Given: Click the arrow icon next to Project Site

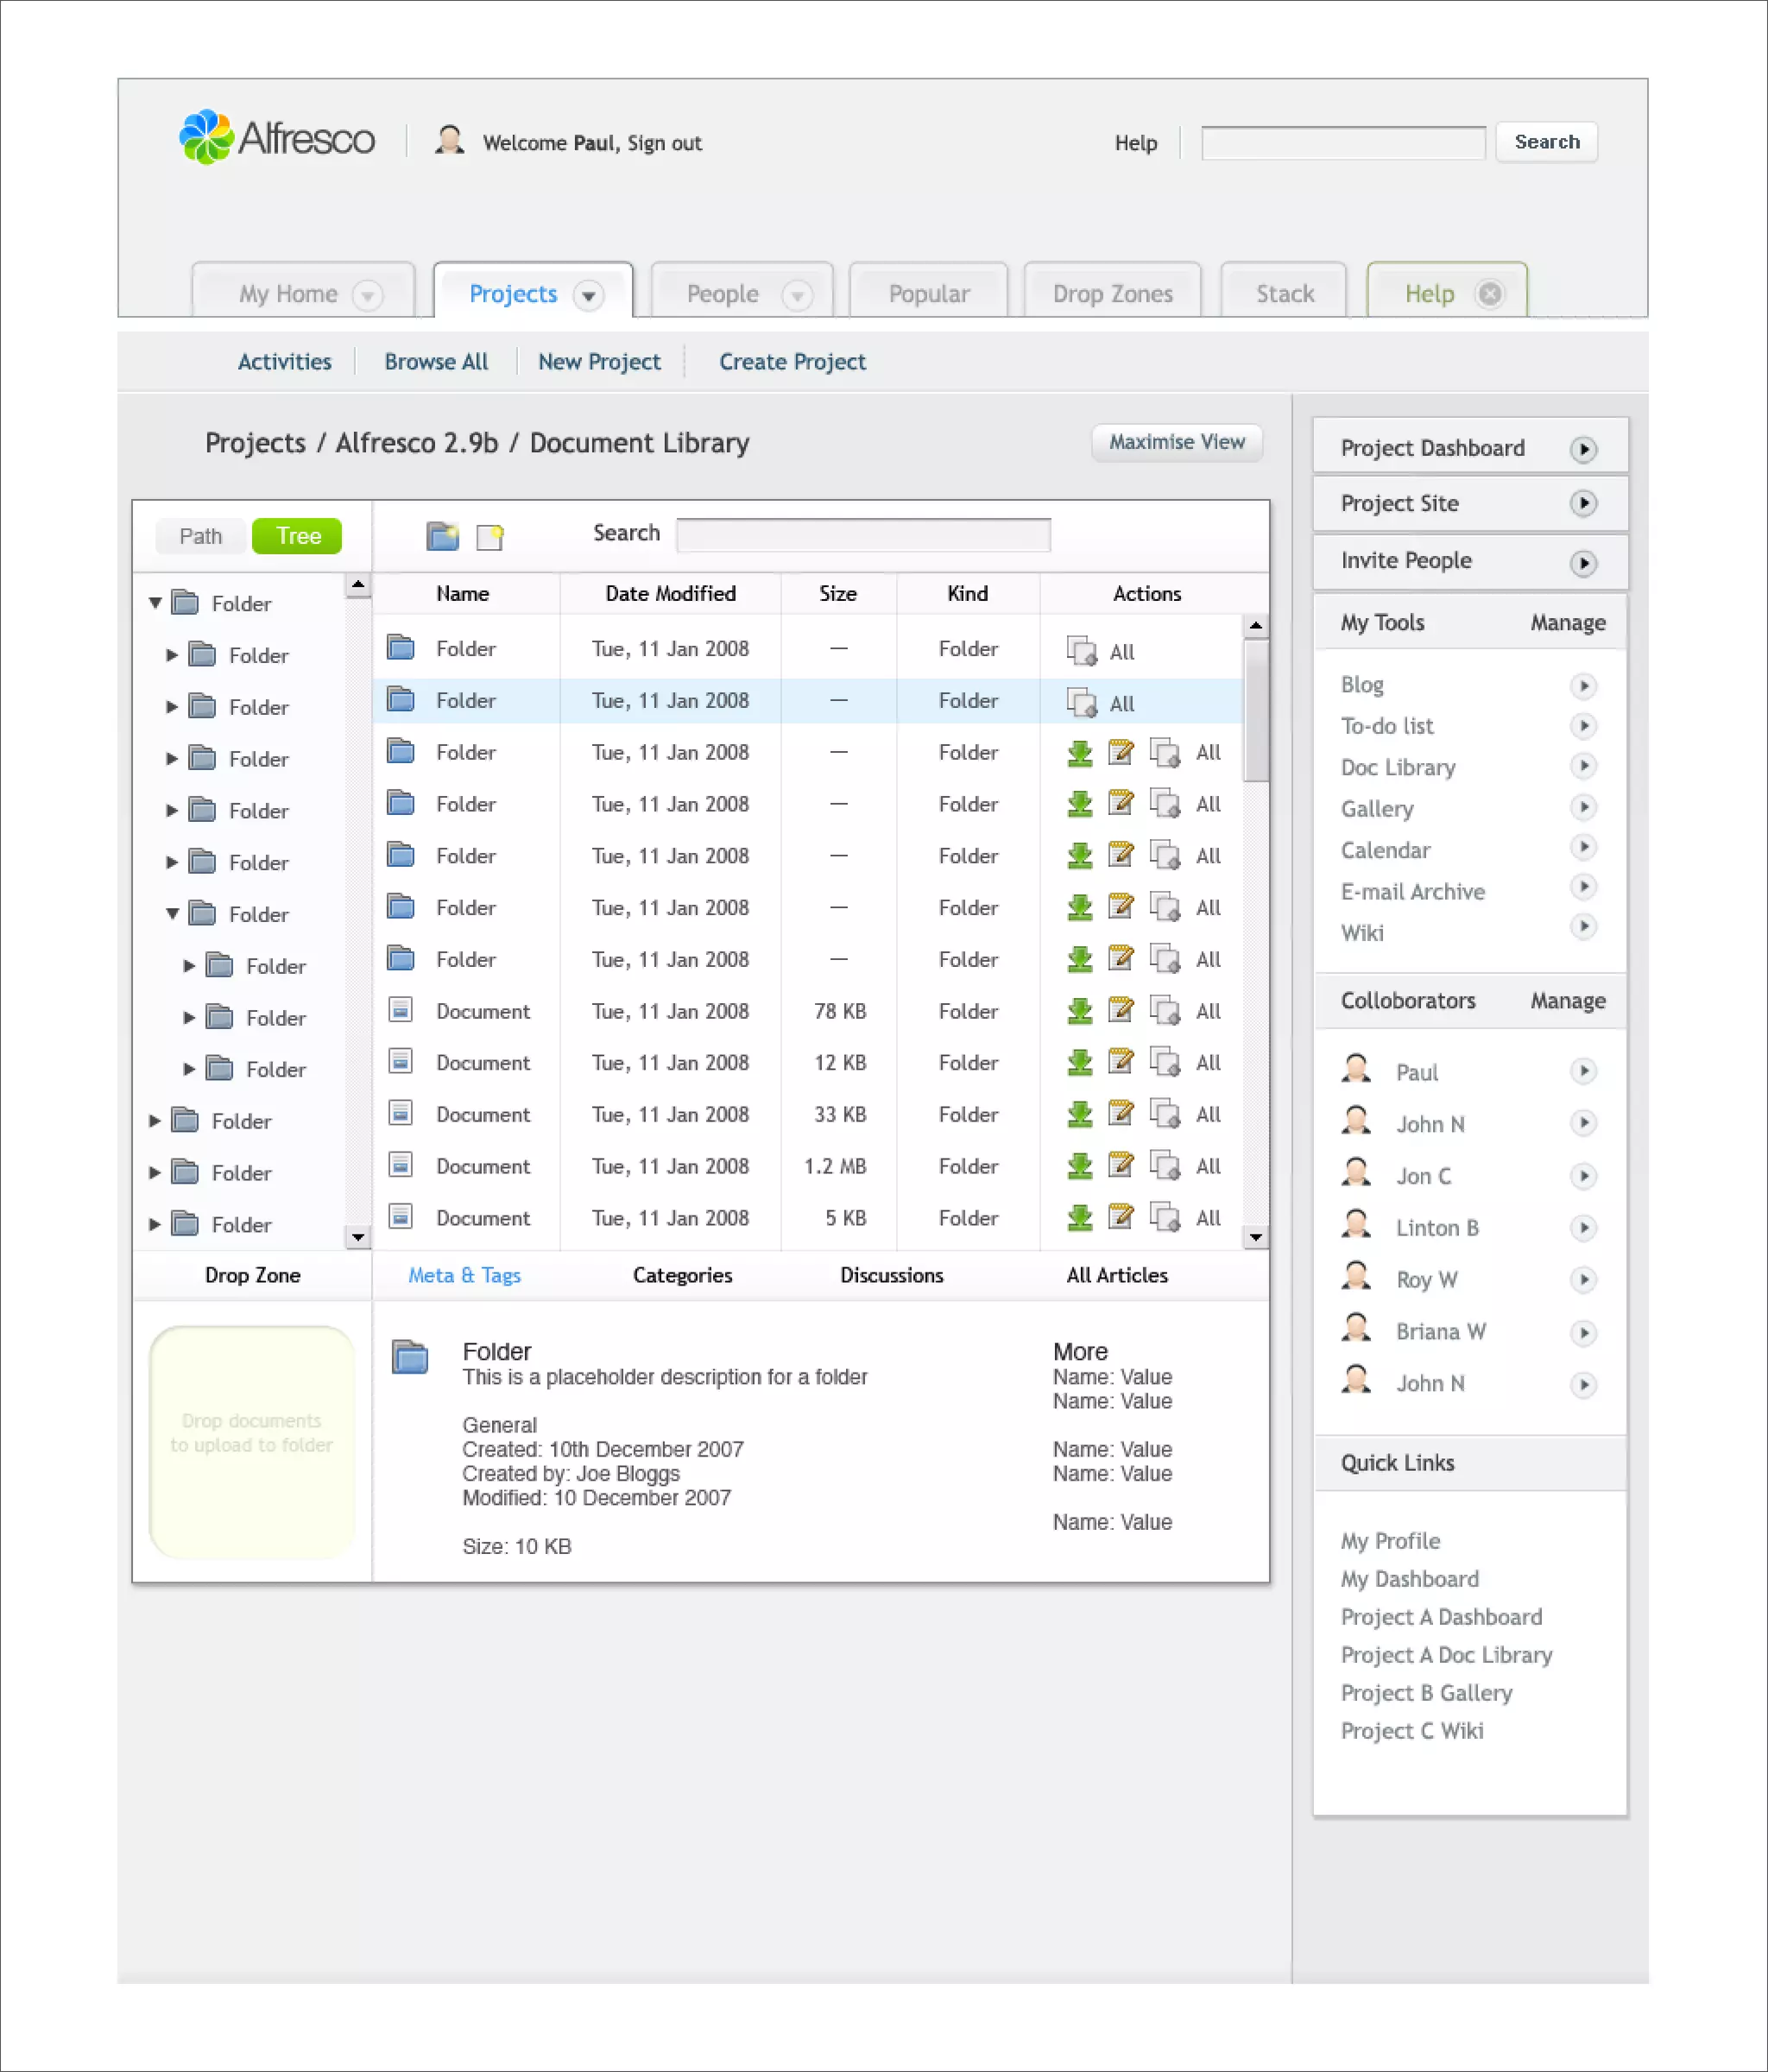Looking at the screenshot, I should pos(1583,503).
